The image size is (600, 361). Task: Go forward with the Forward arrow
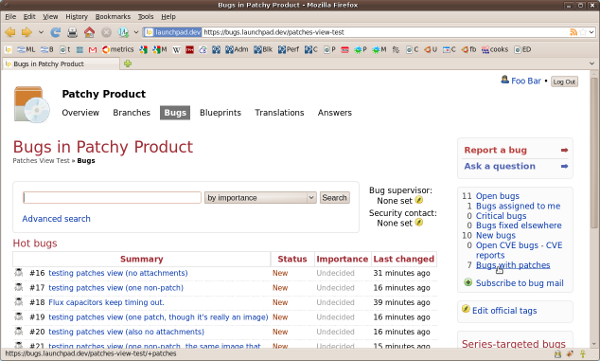click(x=27, y=33)
